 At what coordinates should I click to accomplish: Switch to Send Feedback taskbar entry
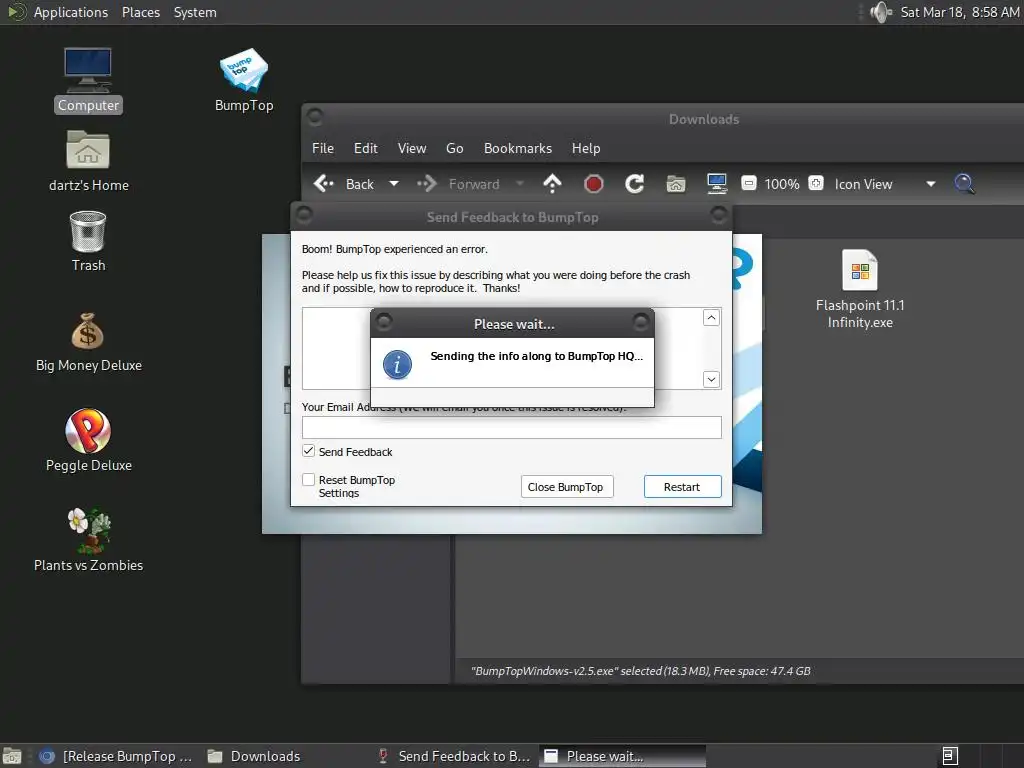(455, 756)
